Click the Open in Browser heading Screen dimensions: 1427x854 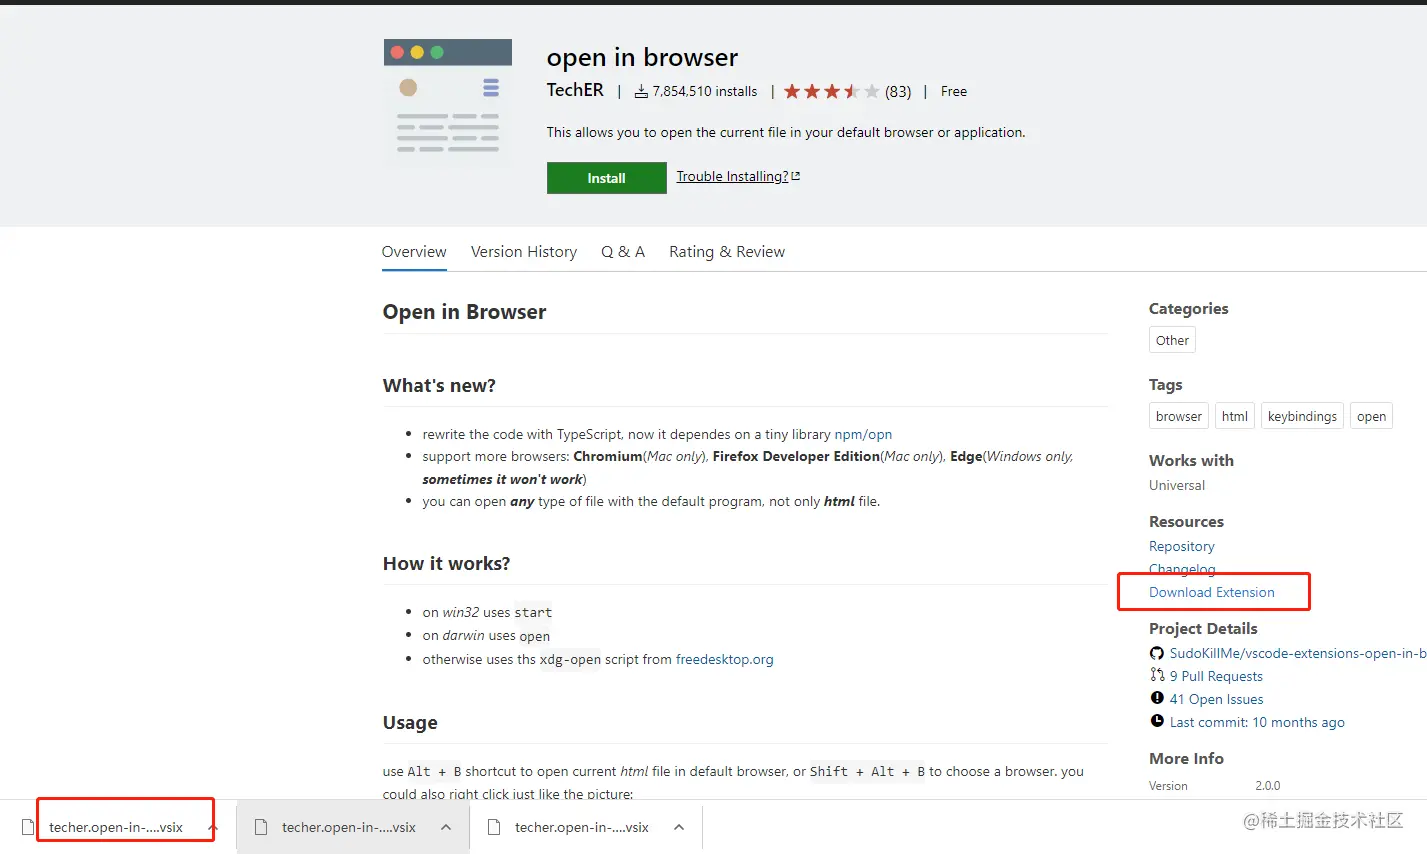pos(464,312)
